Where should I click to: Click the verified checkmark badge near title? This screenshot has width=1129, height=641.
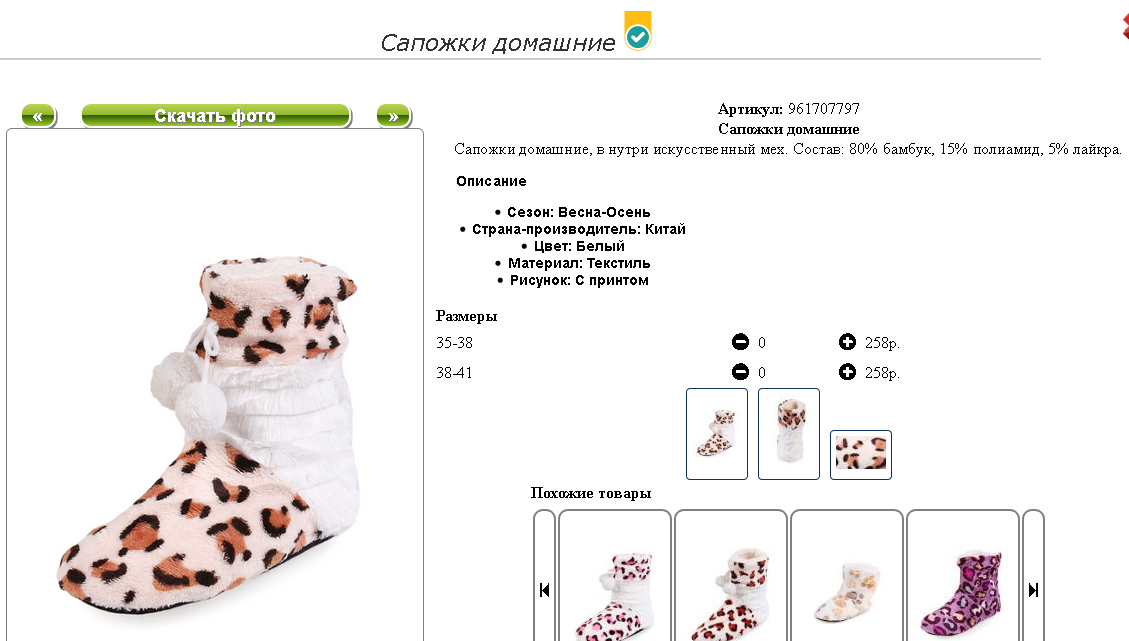pos(637,31)
